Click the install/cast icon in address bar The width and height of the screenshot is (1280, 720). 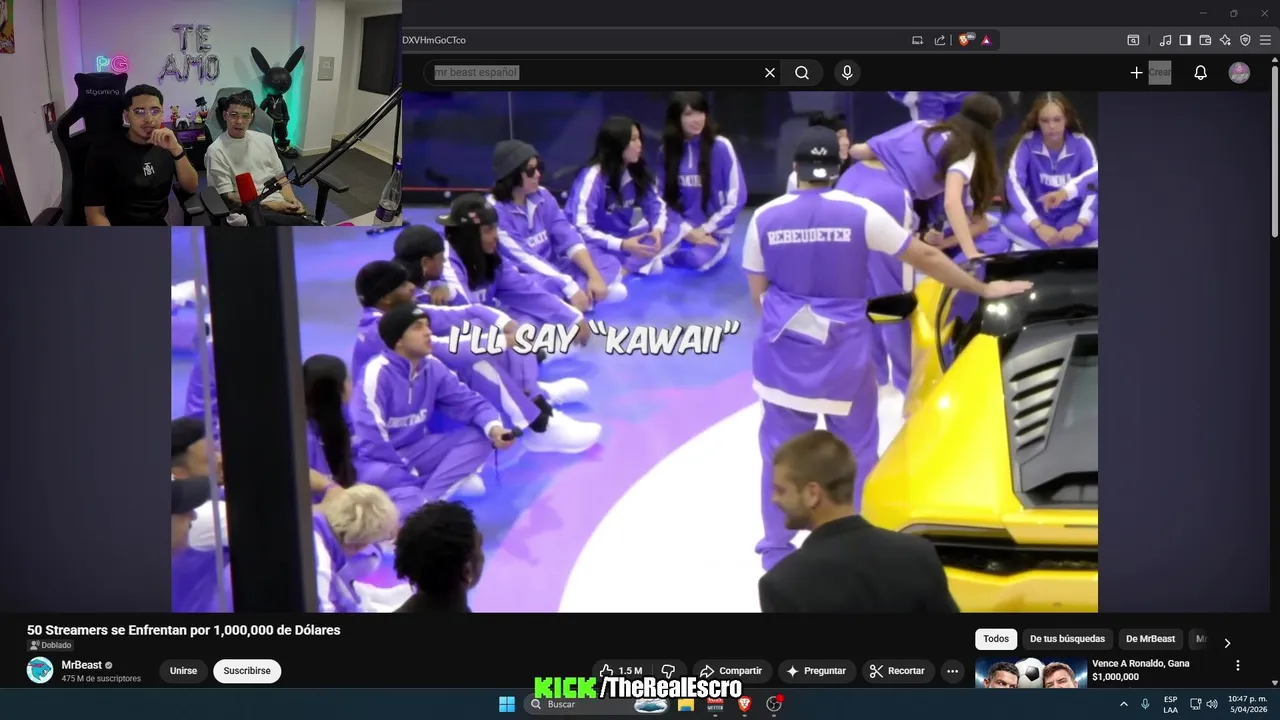(918, 40)
